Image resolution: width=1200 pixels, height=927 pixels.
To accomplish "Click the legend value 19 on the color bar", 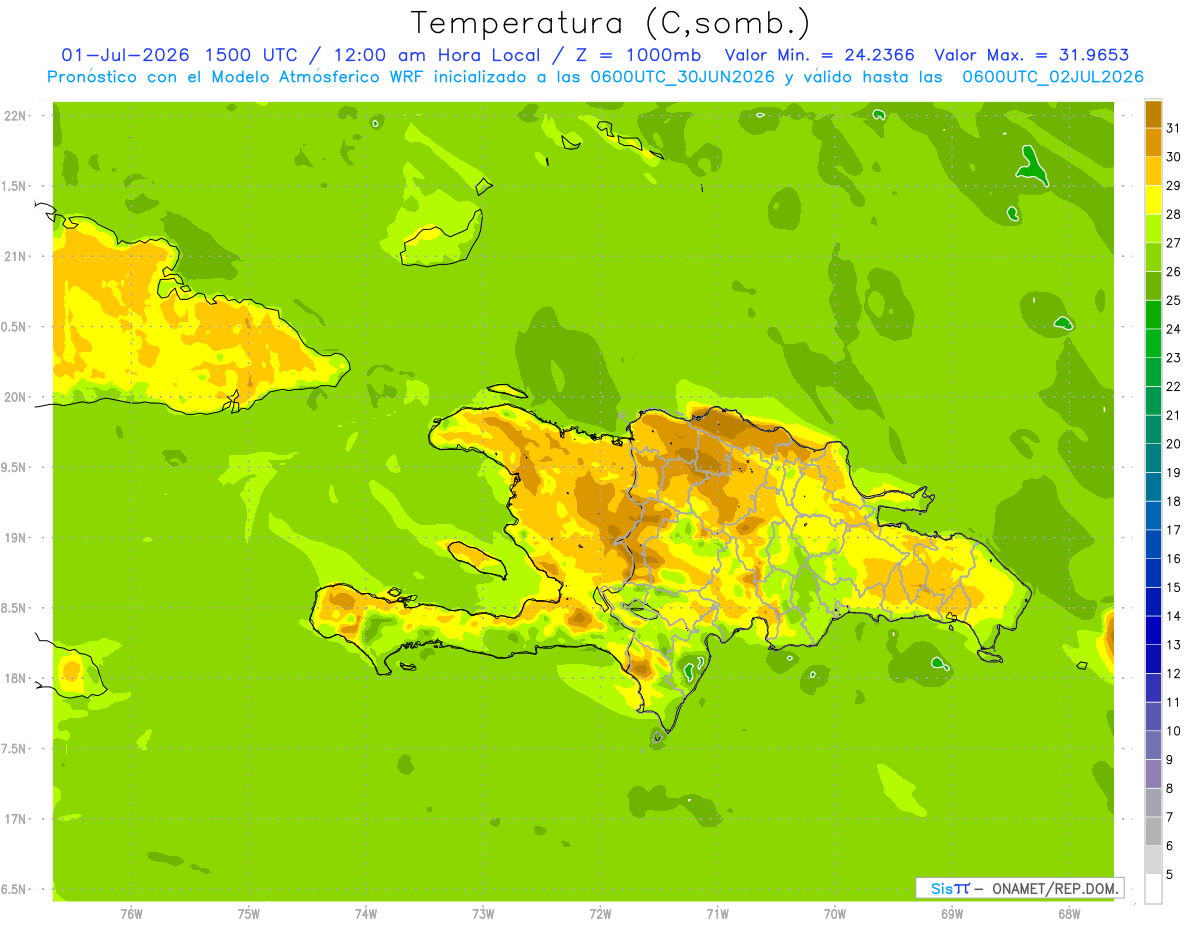I will point(1174,472).
